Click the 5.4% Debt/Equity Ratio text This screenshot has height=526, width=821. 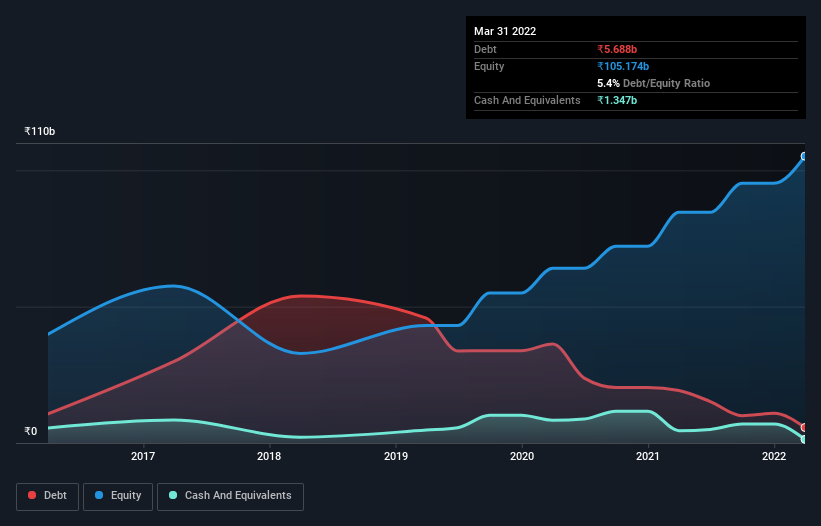pos(653,83)
